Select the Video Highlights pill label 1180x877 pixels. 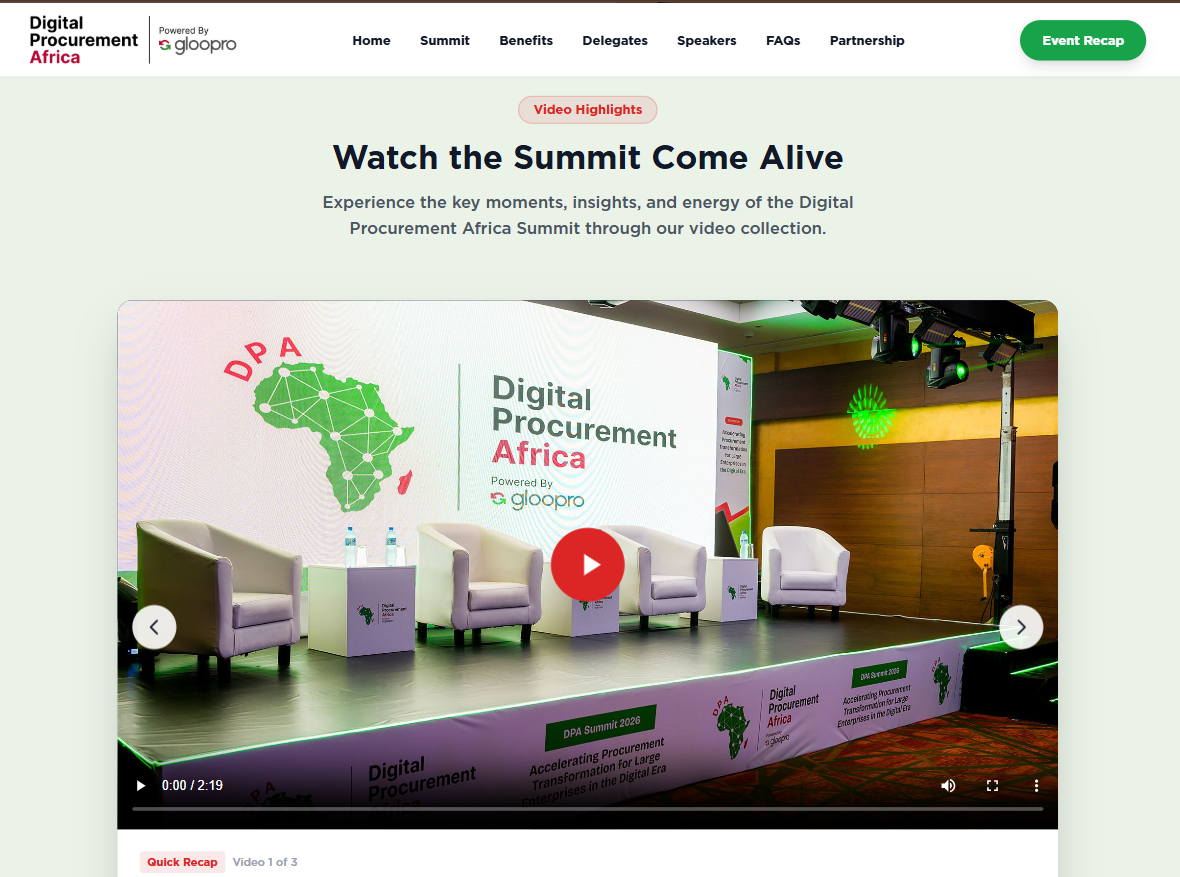pos(588,110)
